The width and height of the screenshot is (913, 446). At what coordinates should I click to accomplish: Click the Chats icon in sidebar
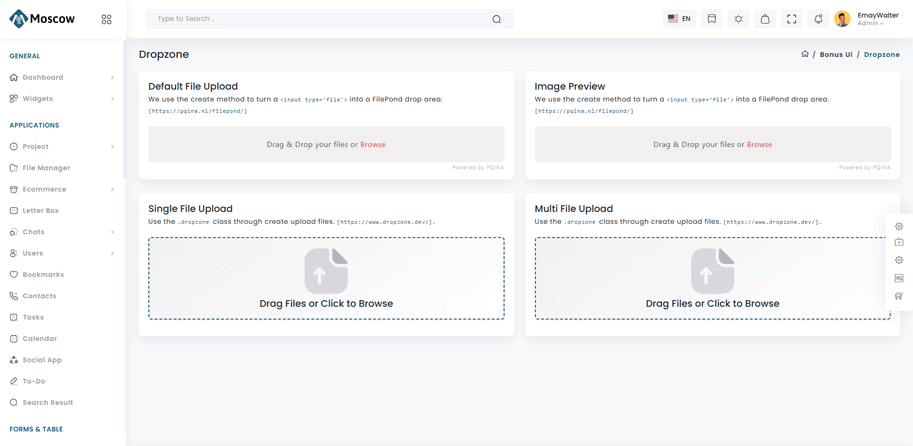(x=14, y=232)
